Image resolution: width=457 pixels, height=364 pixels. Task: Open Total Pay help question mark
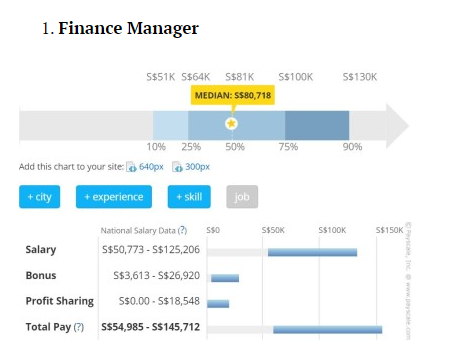79,327
